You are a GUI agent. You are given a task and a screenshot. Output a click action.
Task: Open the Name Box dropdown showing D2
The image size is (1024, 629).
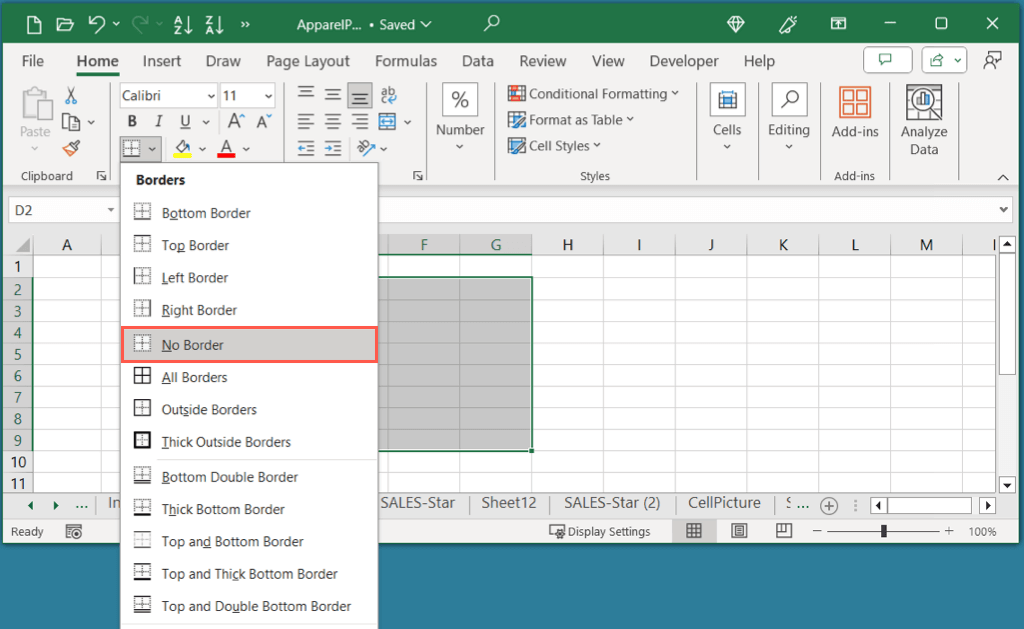pyautogui.click(x=110, y=209)
